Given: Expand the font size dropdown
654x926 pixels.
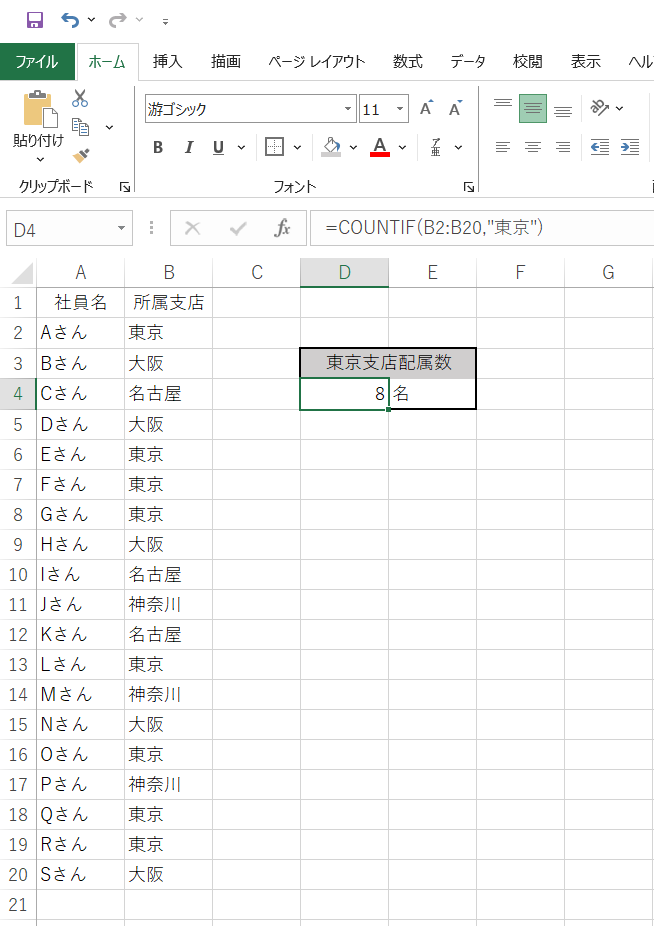Looking at the screenshot, I should (x=400, y=109).
